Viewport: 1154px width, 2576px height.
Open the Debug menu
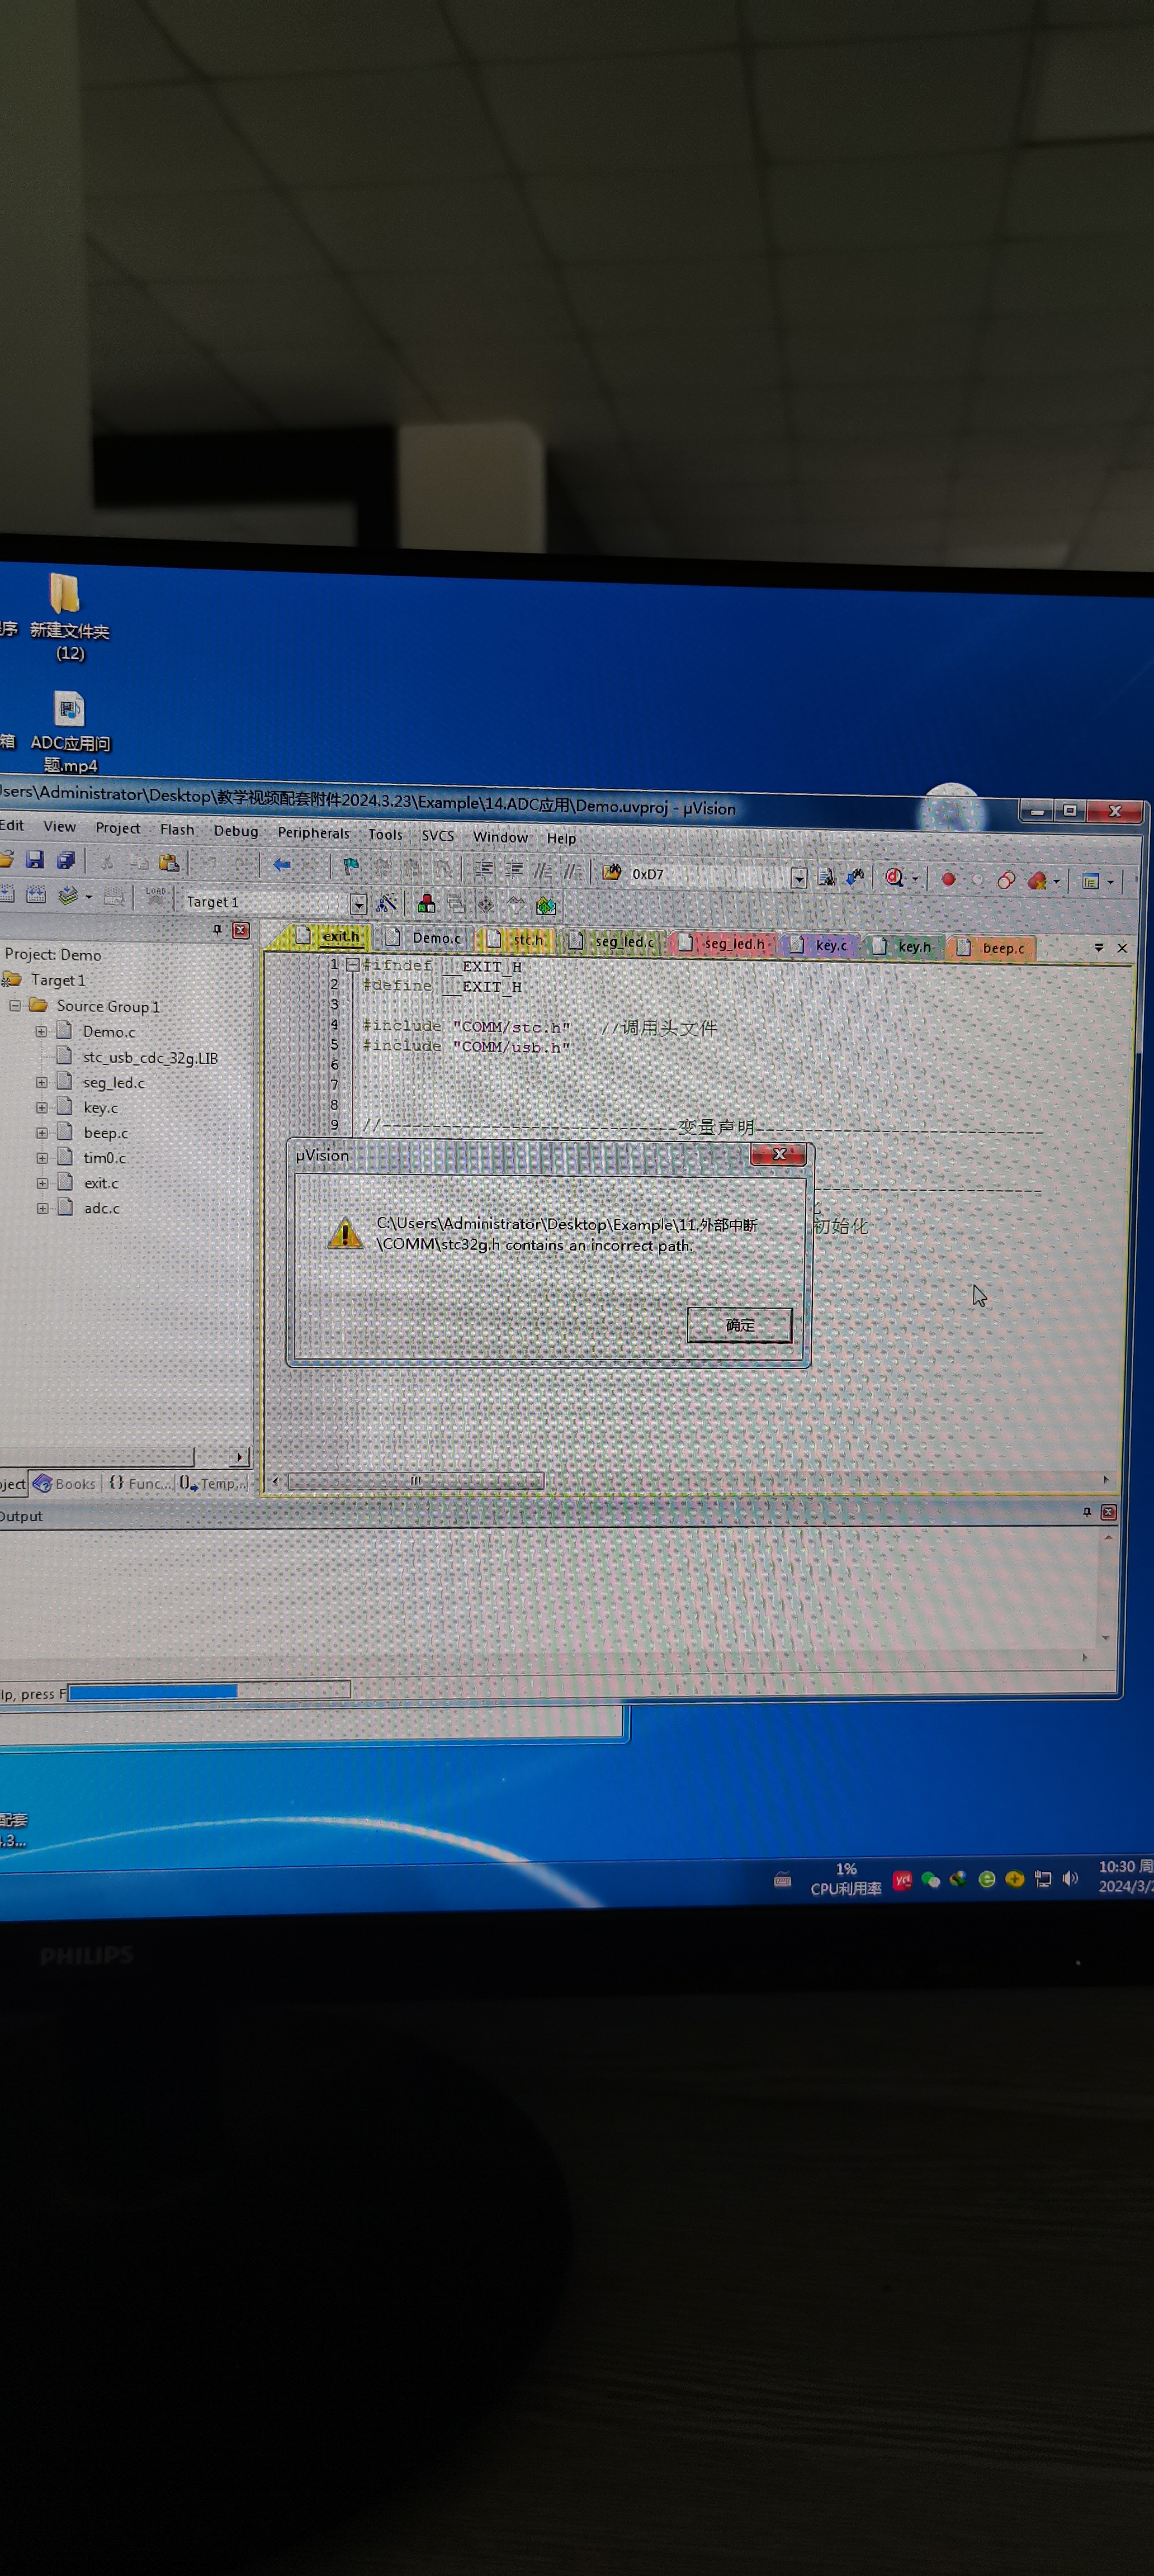click(236, 831)
